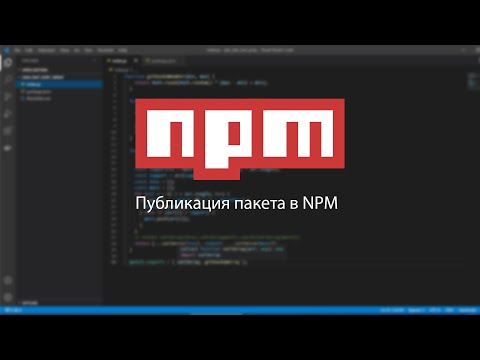Open the Search view in activity bar
The width and height of the screenshot is (480, 360).
8,80
